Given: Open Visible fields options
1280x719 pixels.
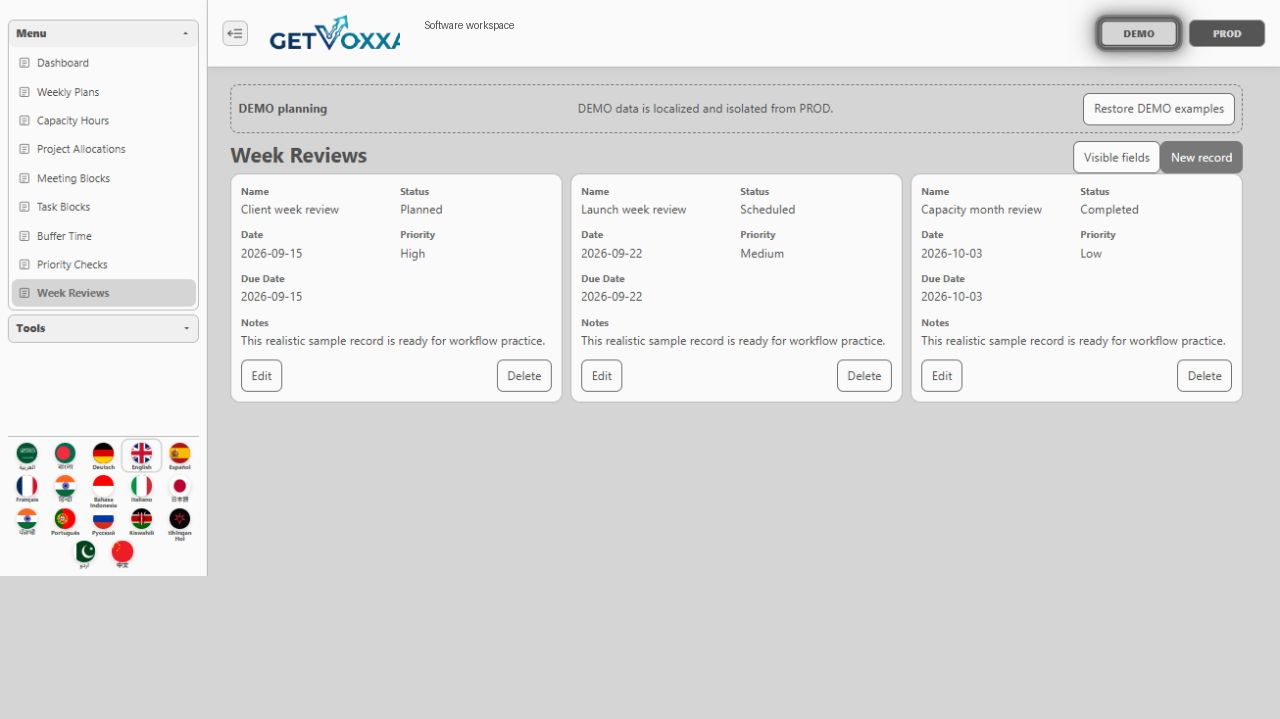Looking at the screenshot, I should click(1117, 157).
